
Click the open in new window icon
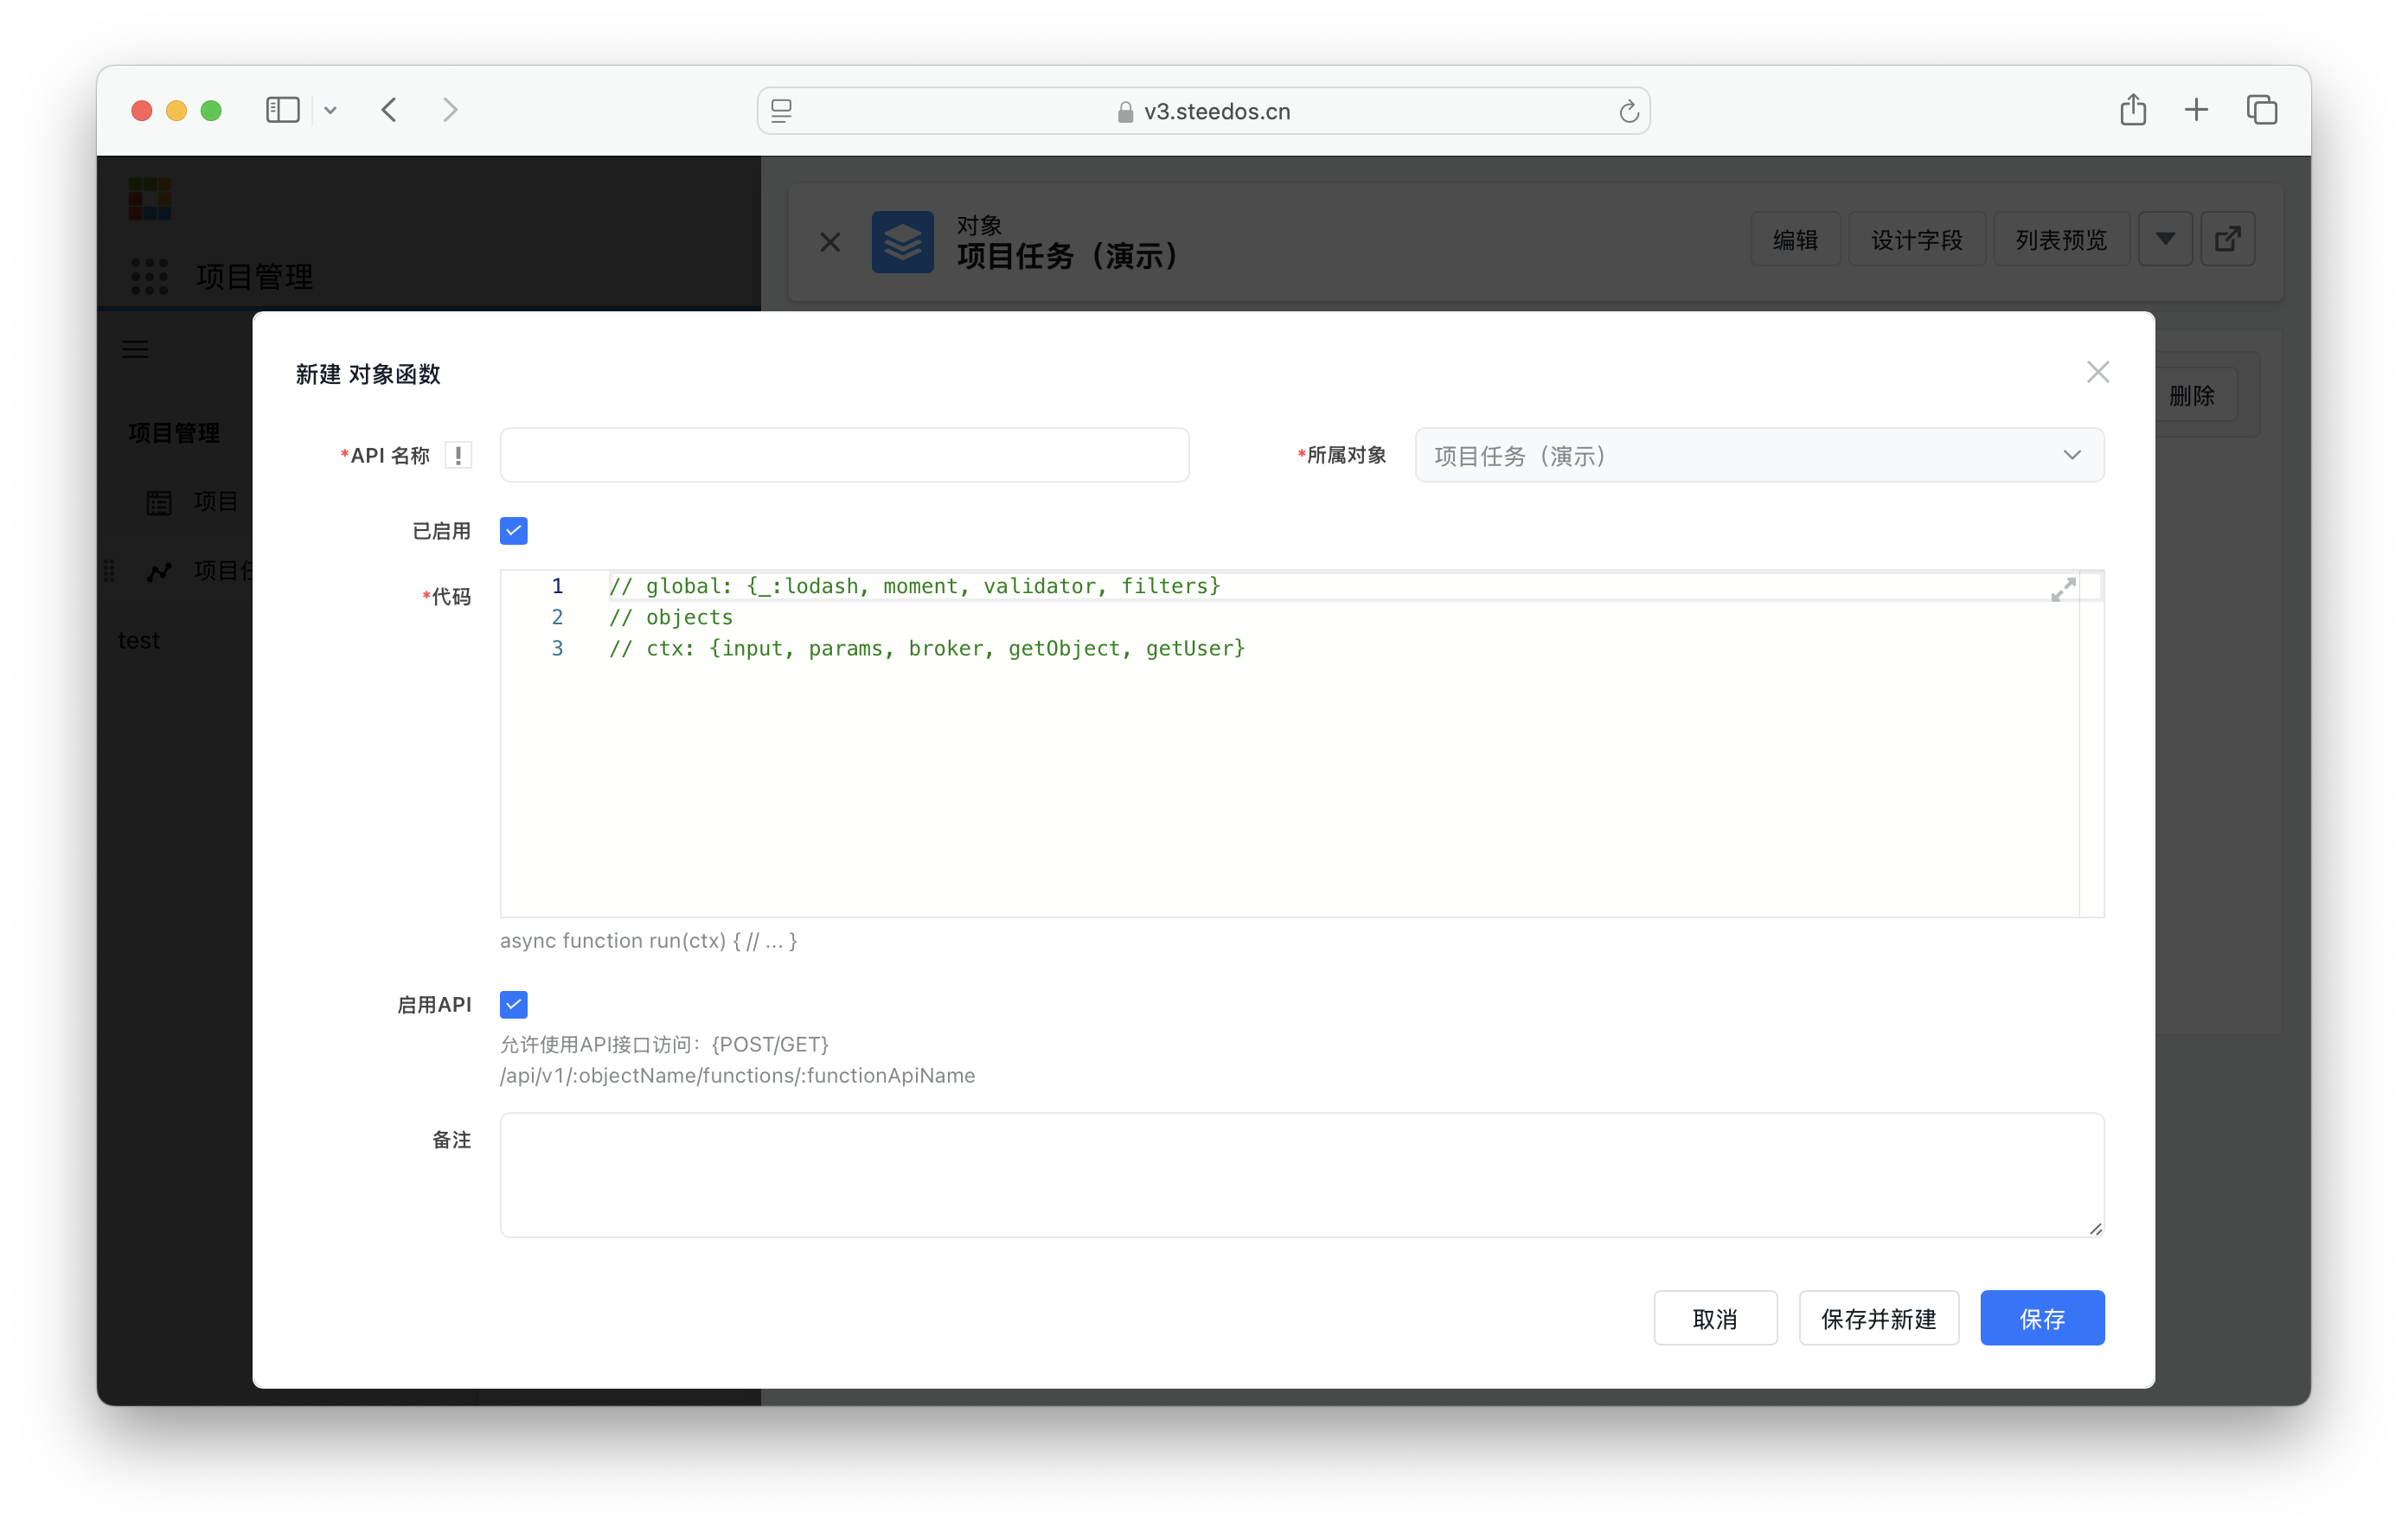[2227, 239]
